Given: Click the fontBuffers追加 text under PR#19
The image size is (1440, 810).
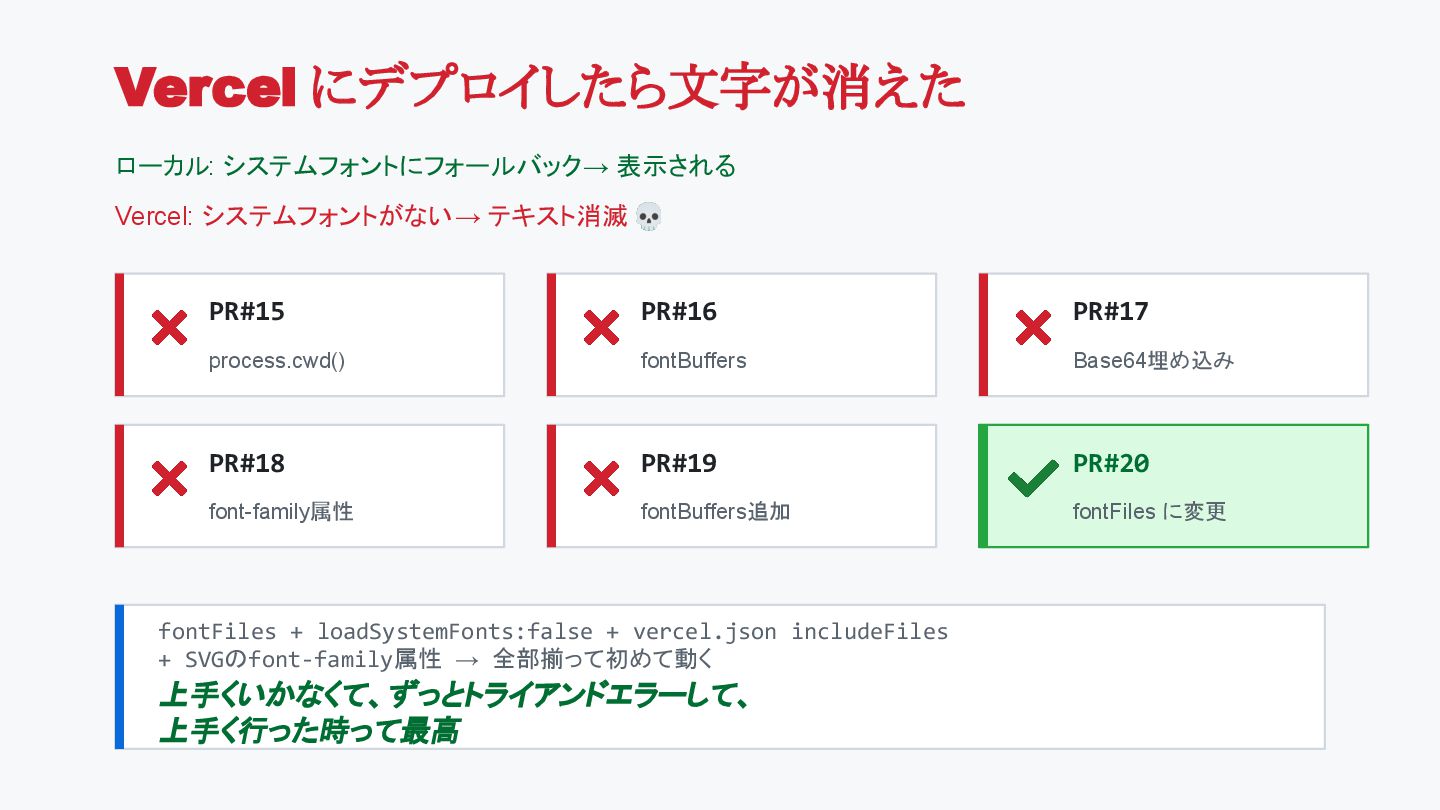Looking at the screenshot, I should pos(715,512).
